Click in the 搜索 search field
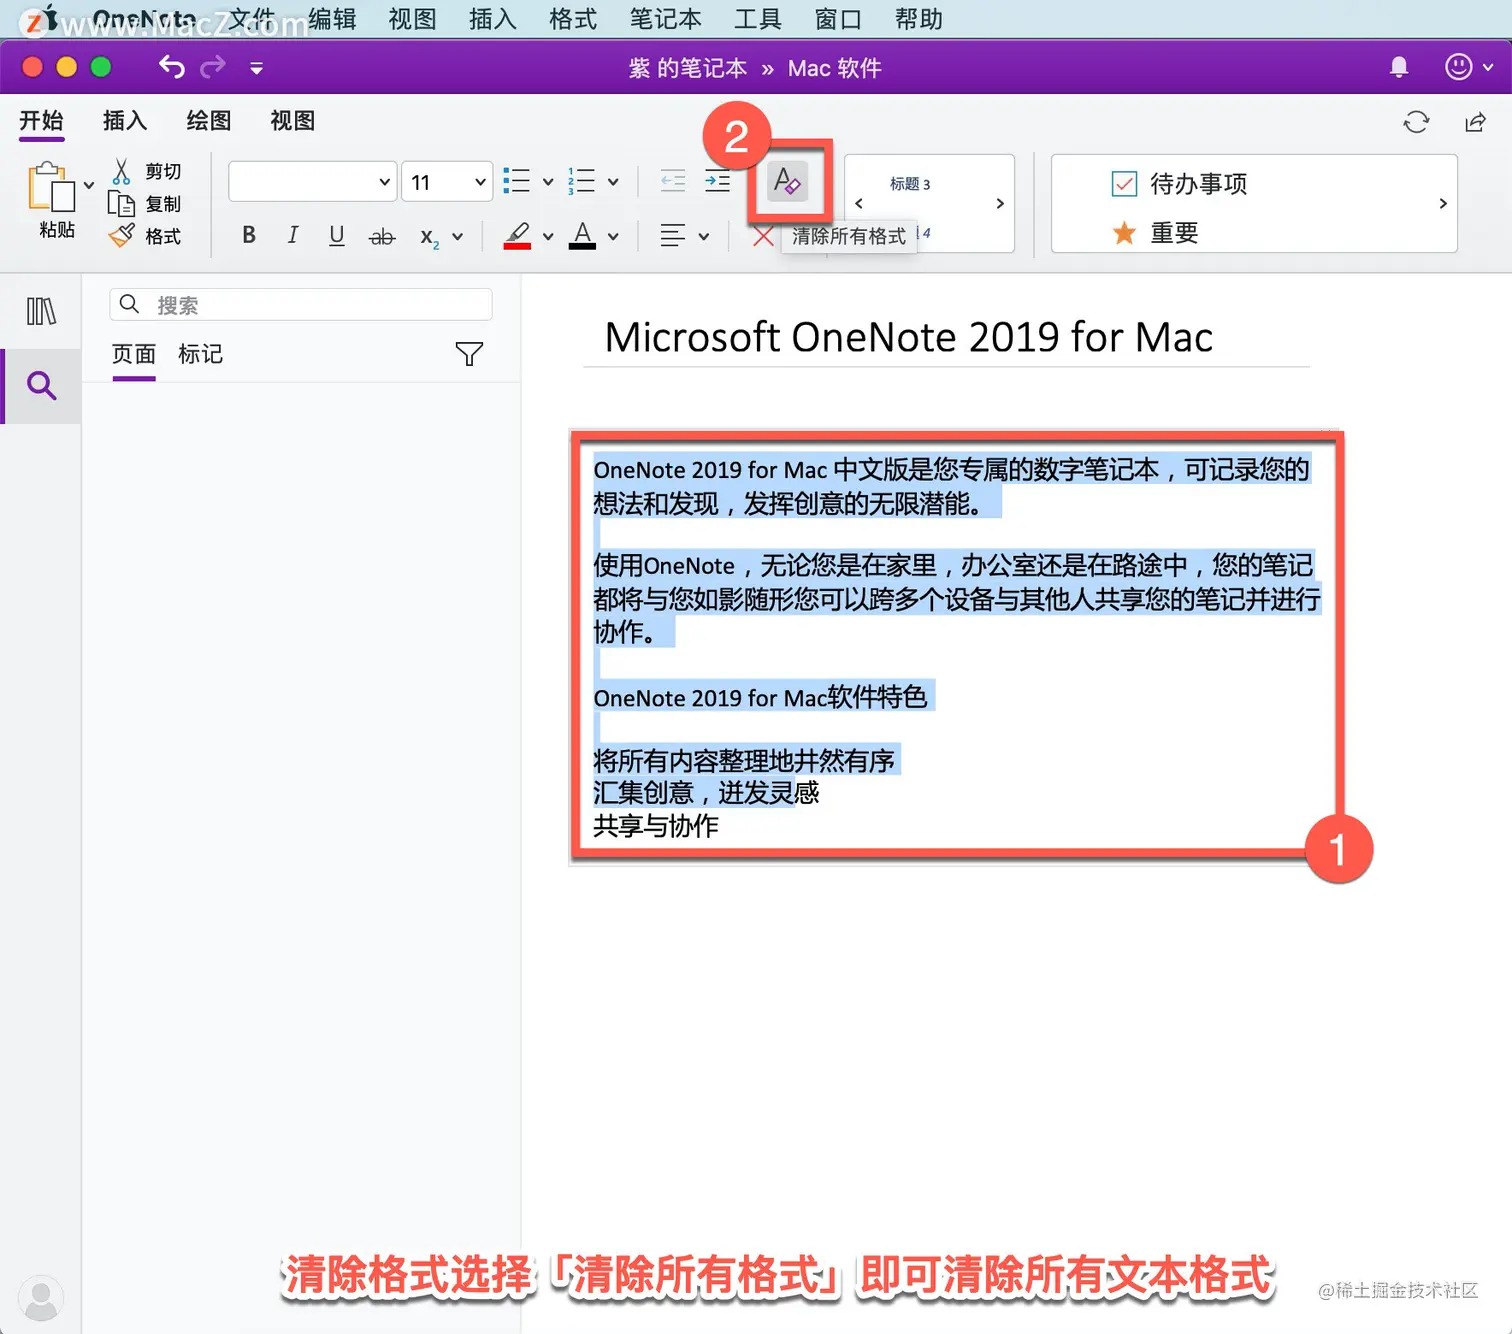Screen dimensions: 1512x1334 (x=301, y=304)
